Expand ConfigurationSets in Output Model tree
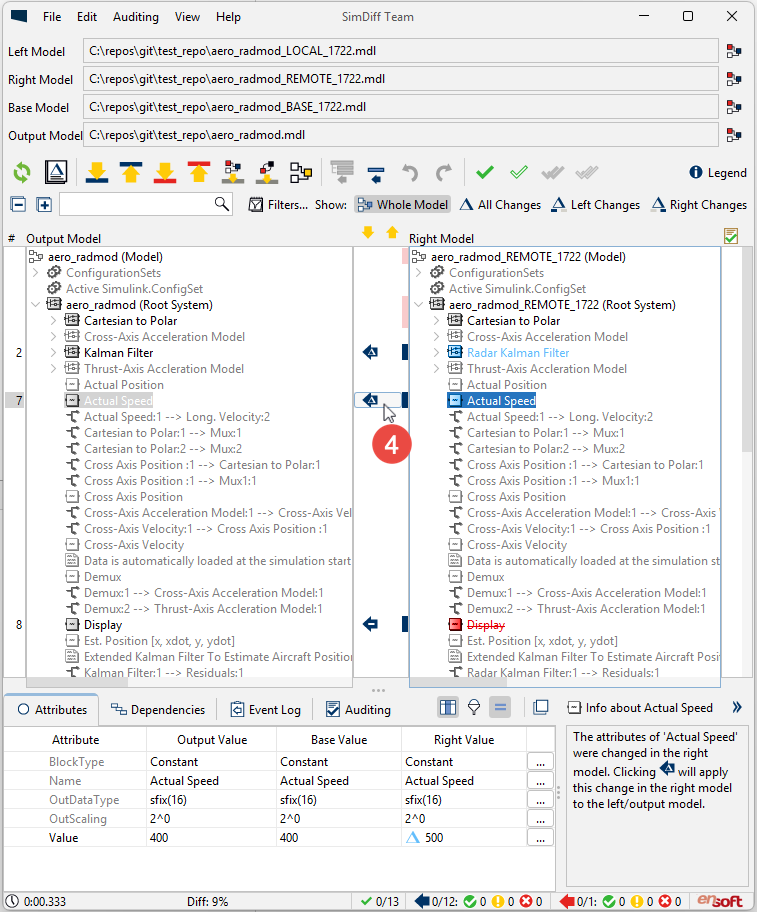The width and height of the screenshot is (757, 912). (x=35, y=273)
